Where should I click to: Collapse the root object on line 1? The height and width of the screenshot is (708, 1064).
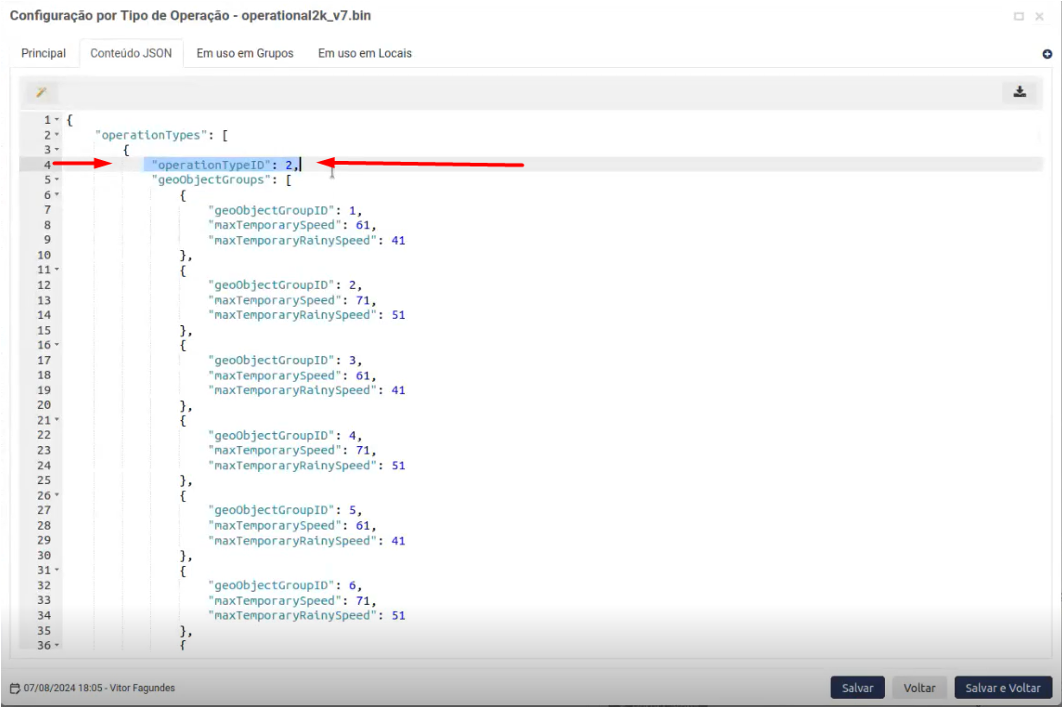(x=57, y=120)
